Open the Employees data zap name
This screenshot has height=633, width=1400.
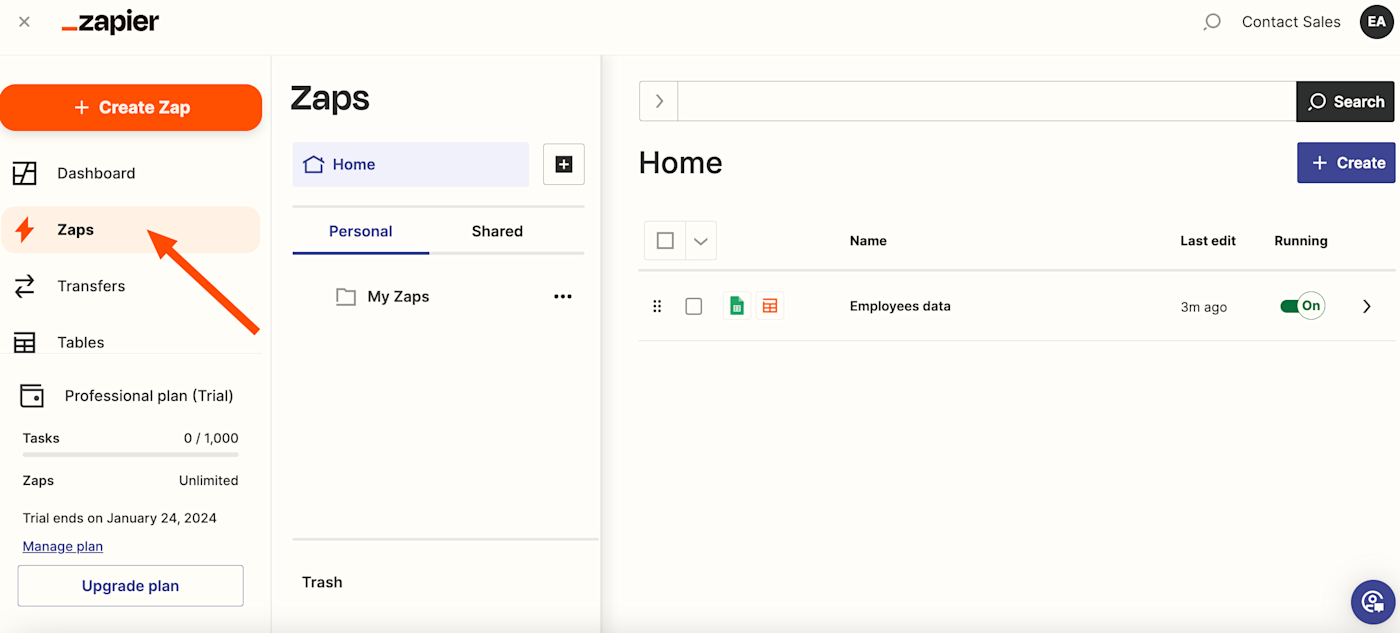click(900, 306)
